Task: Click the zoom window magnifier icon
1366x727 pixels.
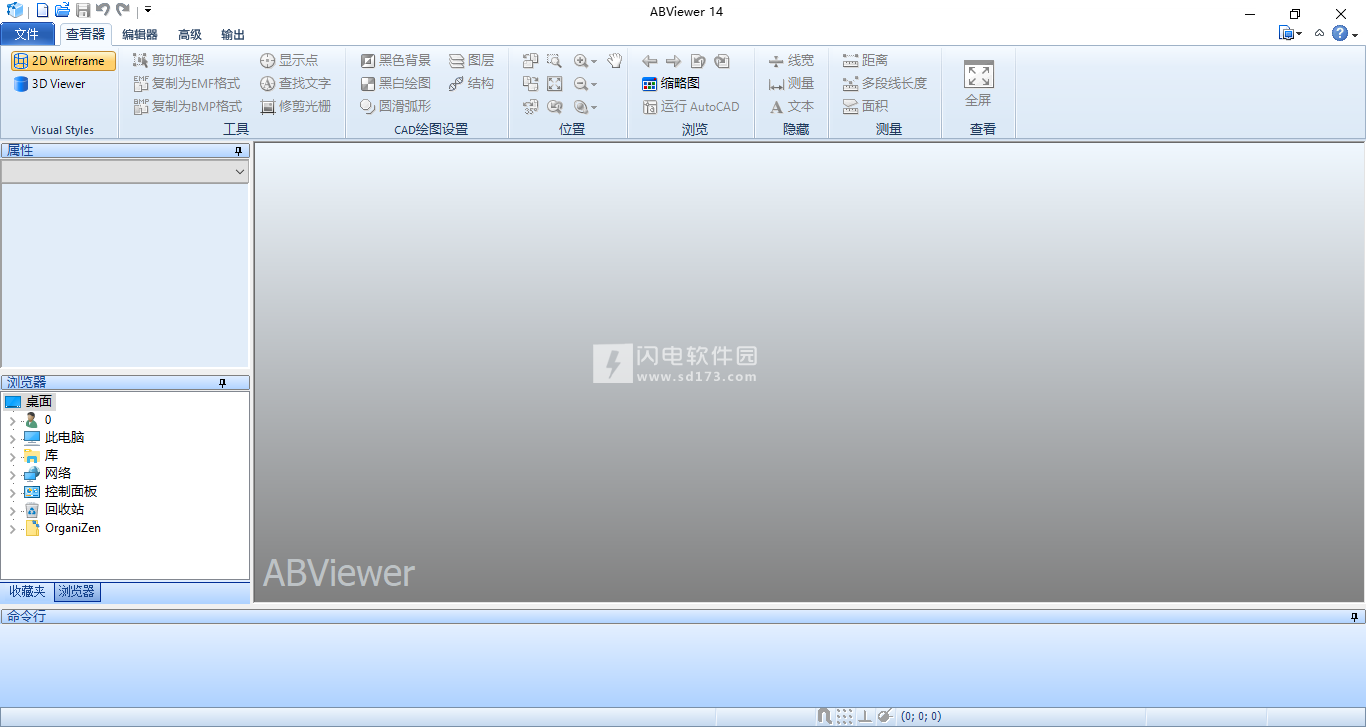Action: (554, 61)
